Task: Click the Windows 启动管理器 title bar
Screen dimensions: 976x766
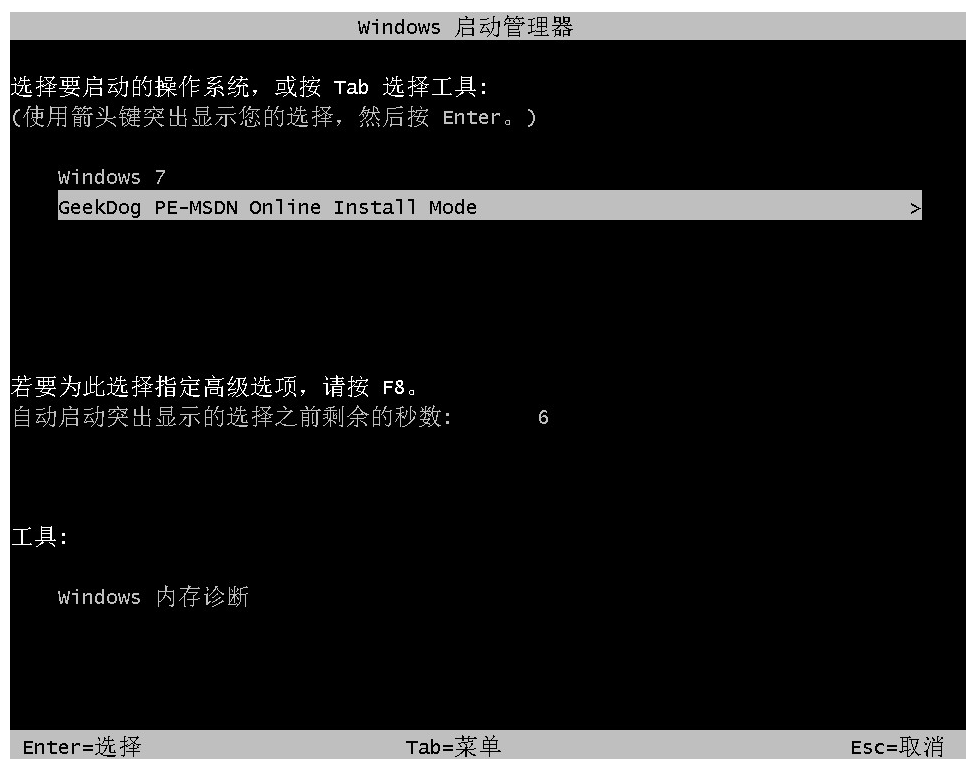Action: click(488, 26)
